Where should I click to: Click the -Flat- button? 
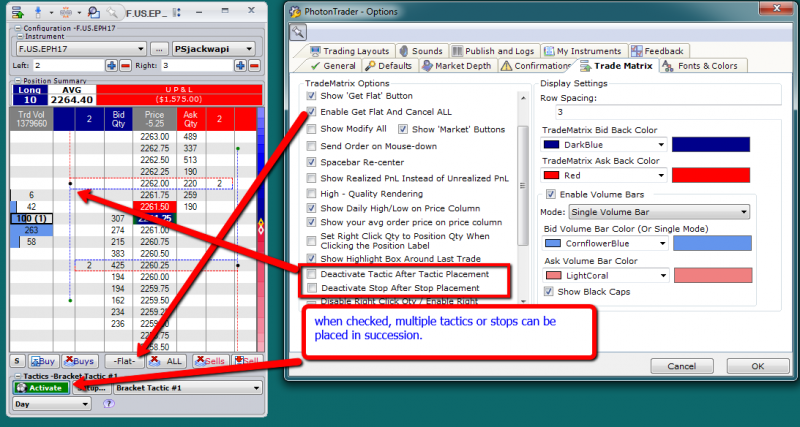(125, 361)
